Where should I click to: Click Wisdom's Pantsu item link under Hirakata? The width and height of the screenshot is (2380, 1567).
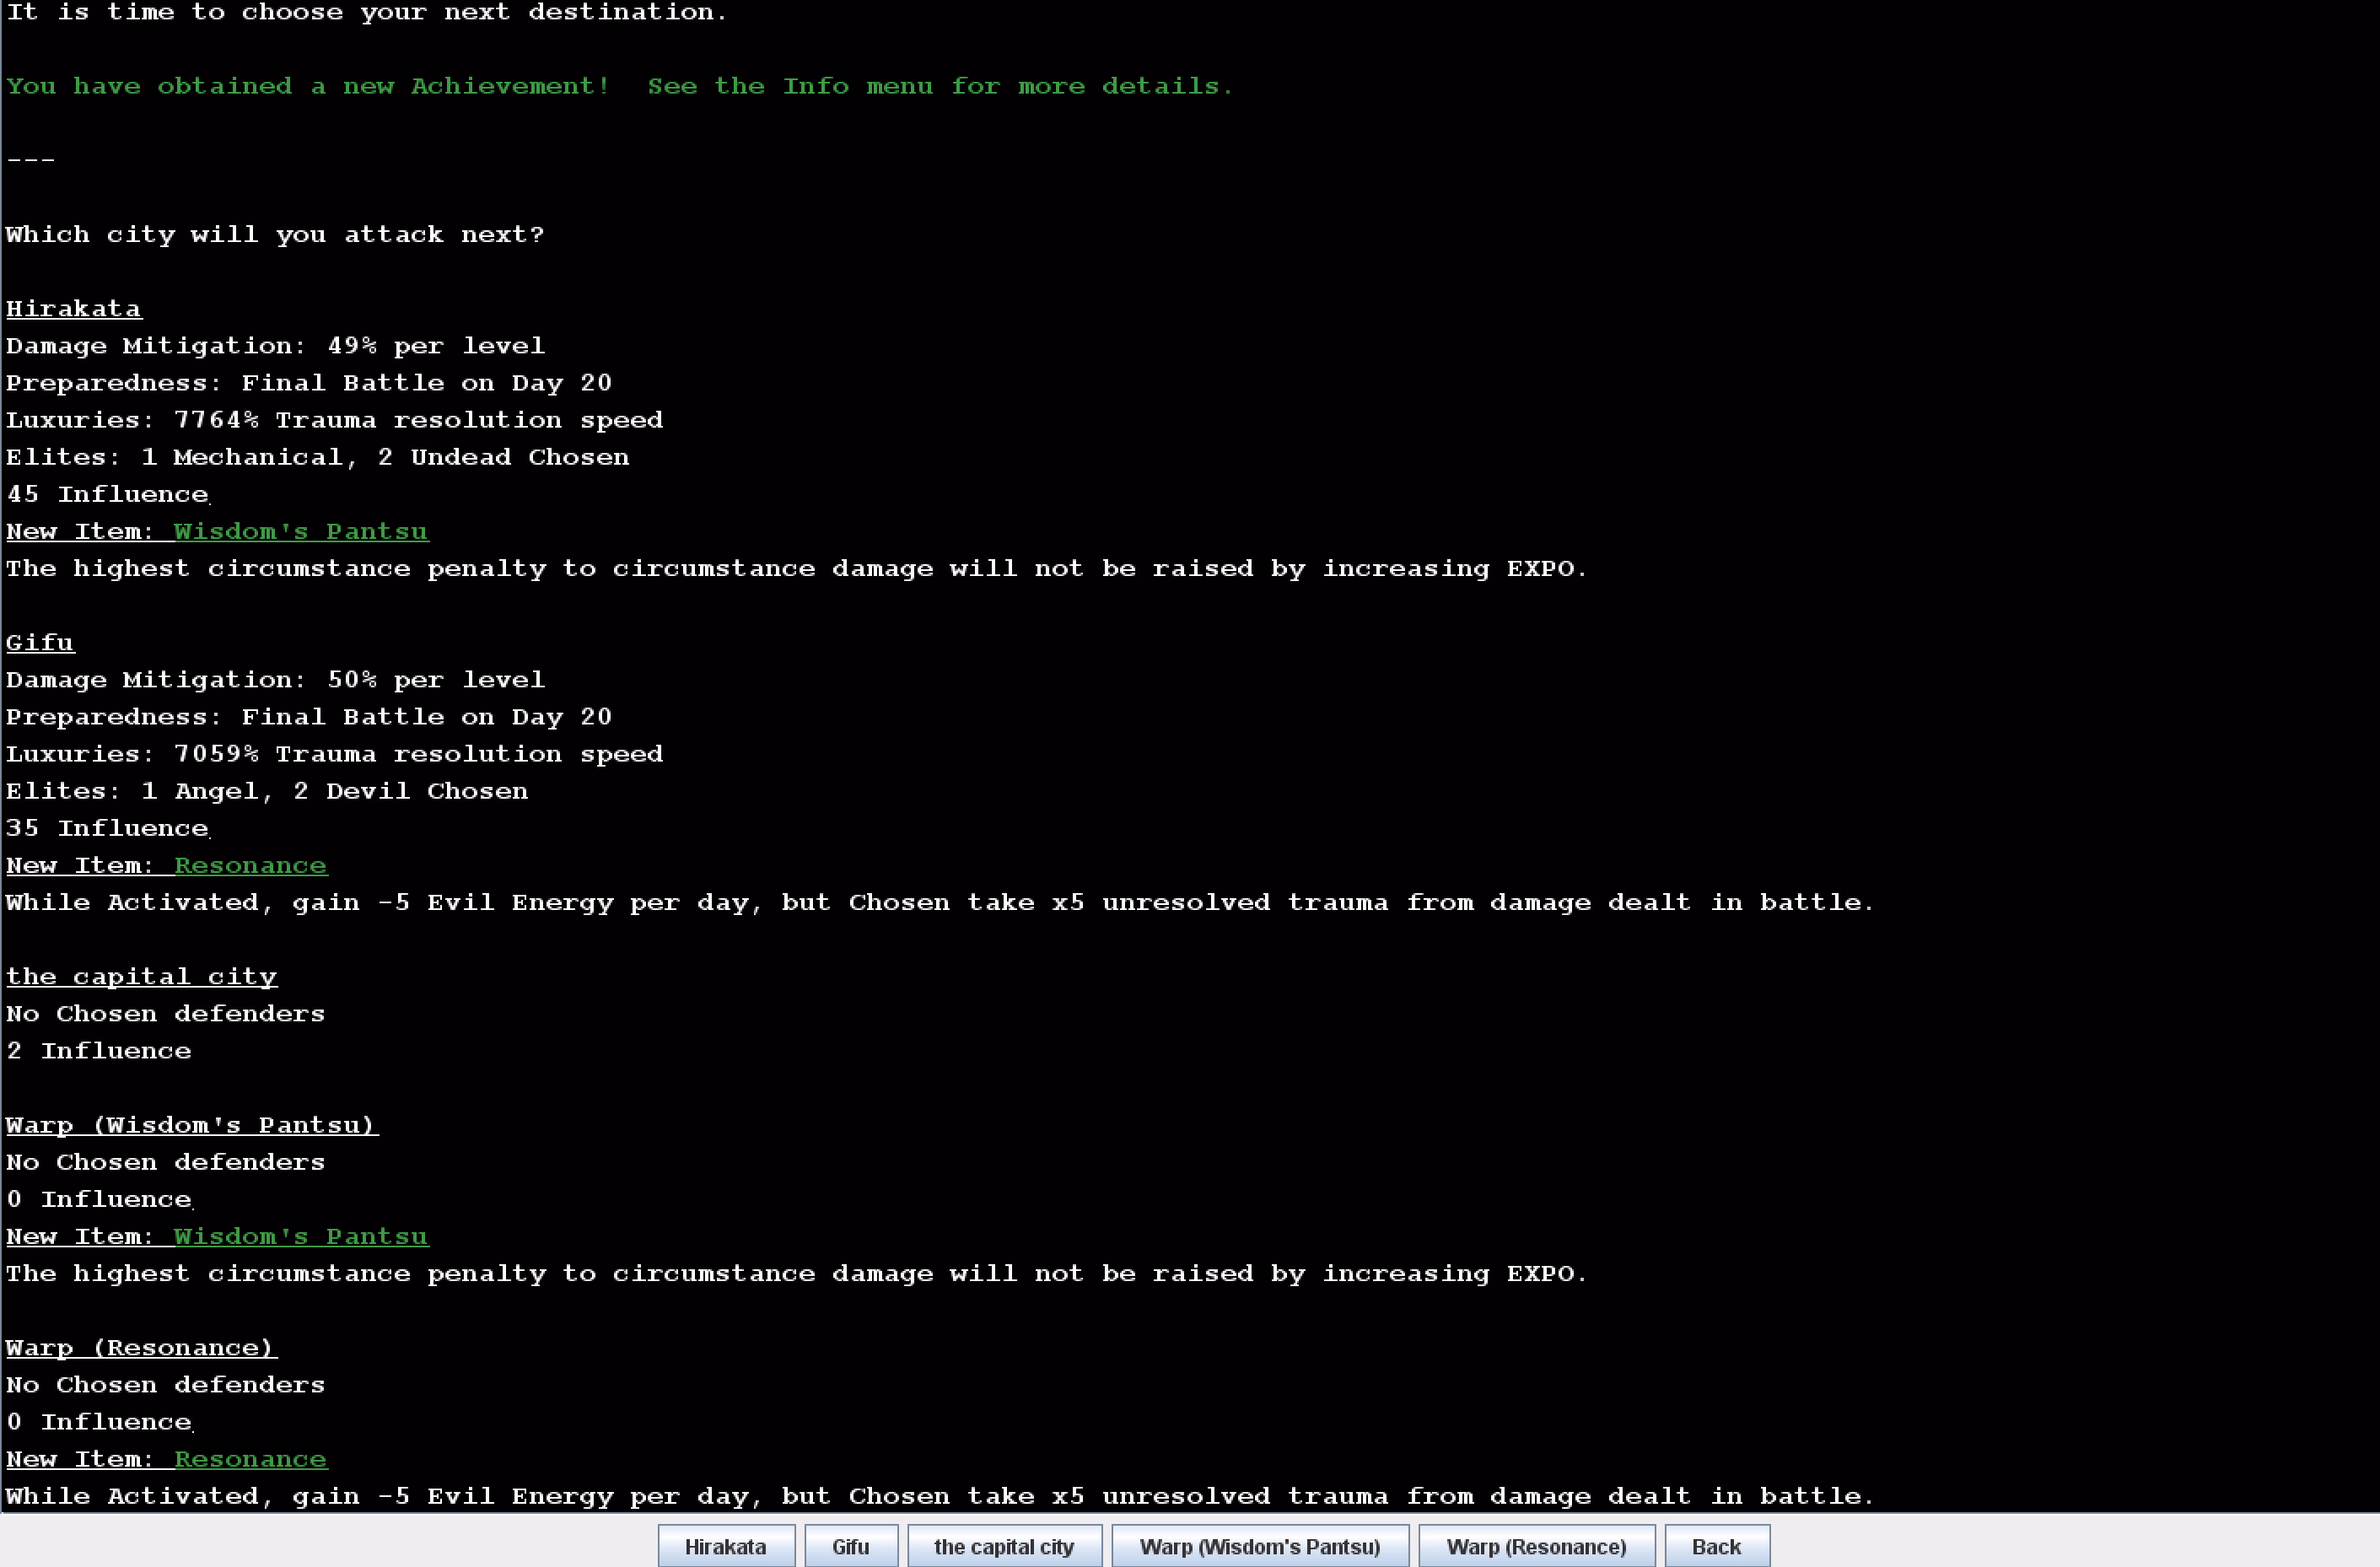[x=300, y=532]
